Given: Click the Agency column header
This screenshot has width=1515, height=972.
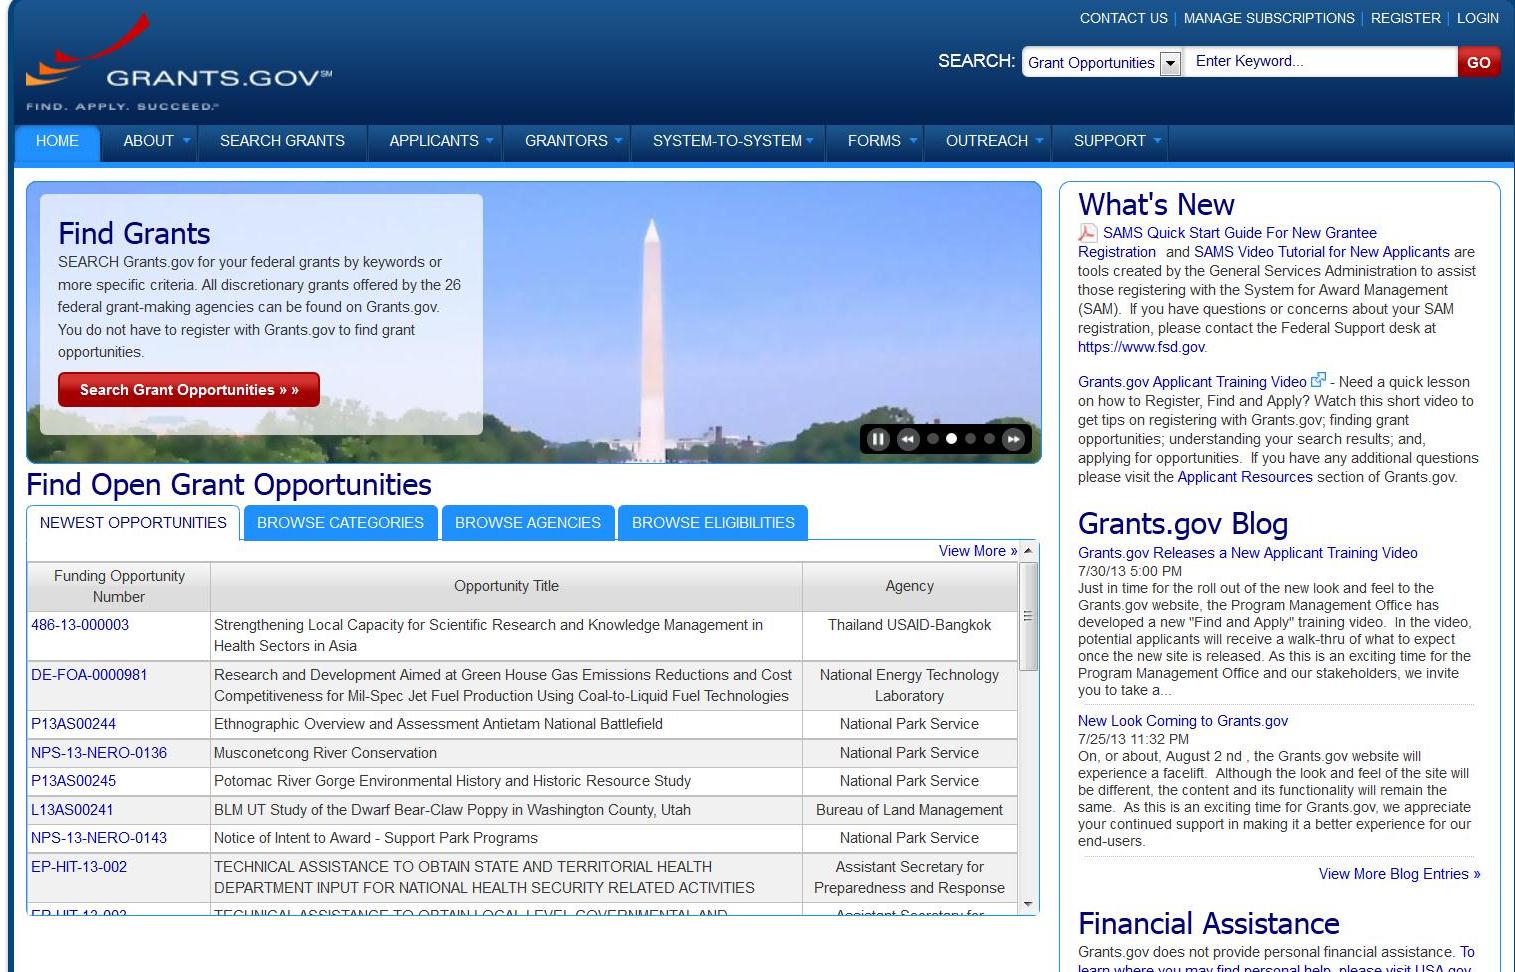Looking at the screenshot, I should click(909, 587).
